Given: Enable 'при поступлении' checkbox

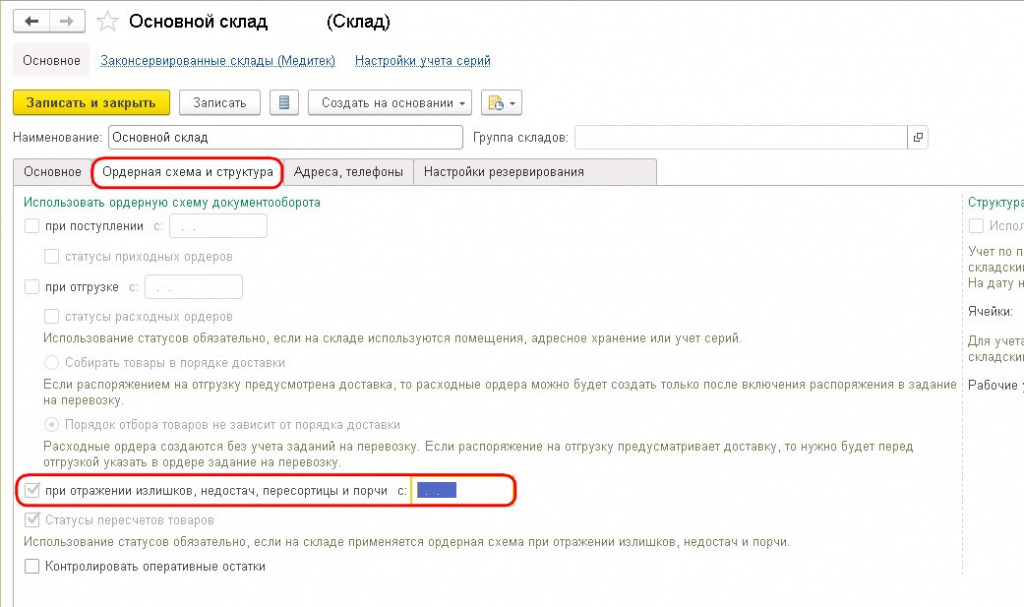Looking at the screenshot, I should point(31,226).
